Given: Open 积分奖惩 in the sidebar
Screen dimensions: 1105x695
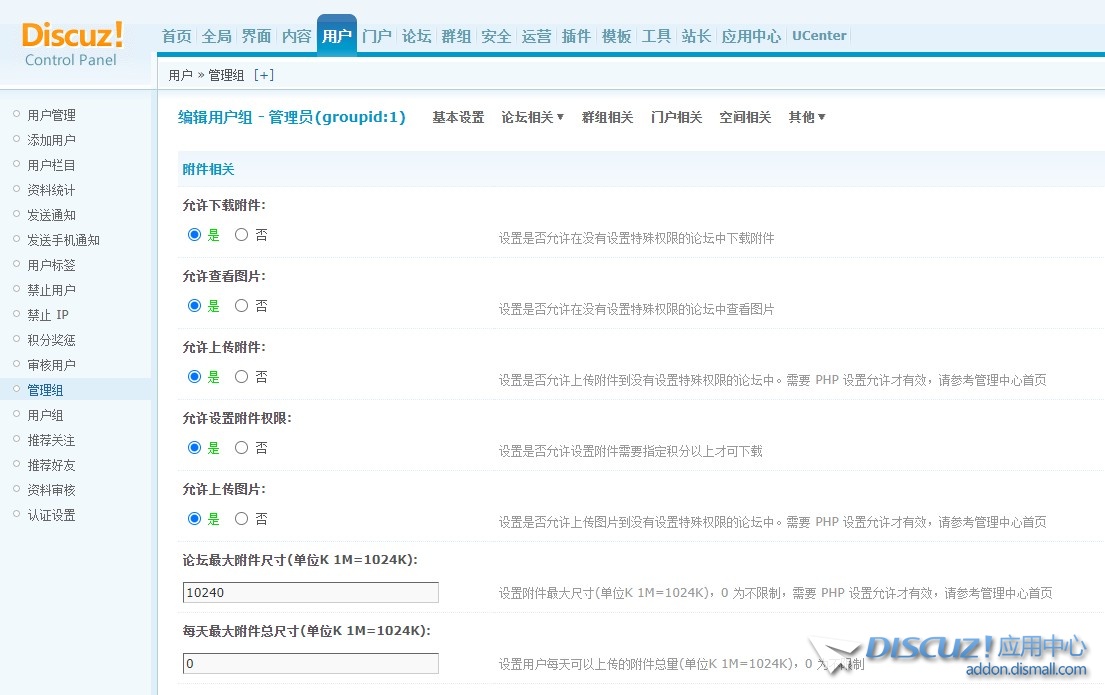Looking at the screenshot, I should click(x=51, y=340).
